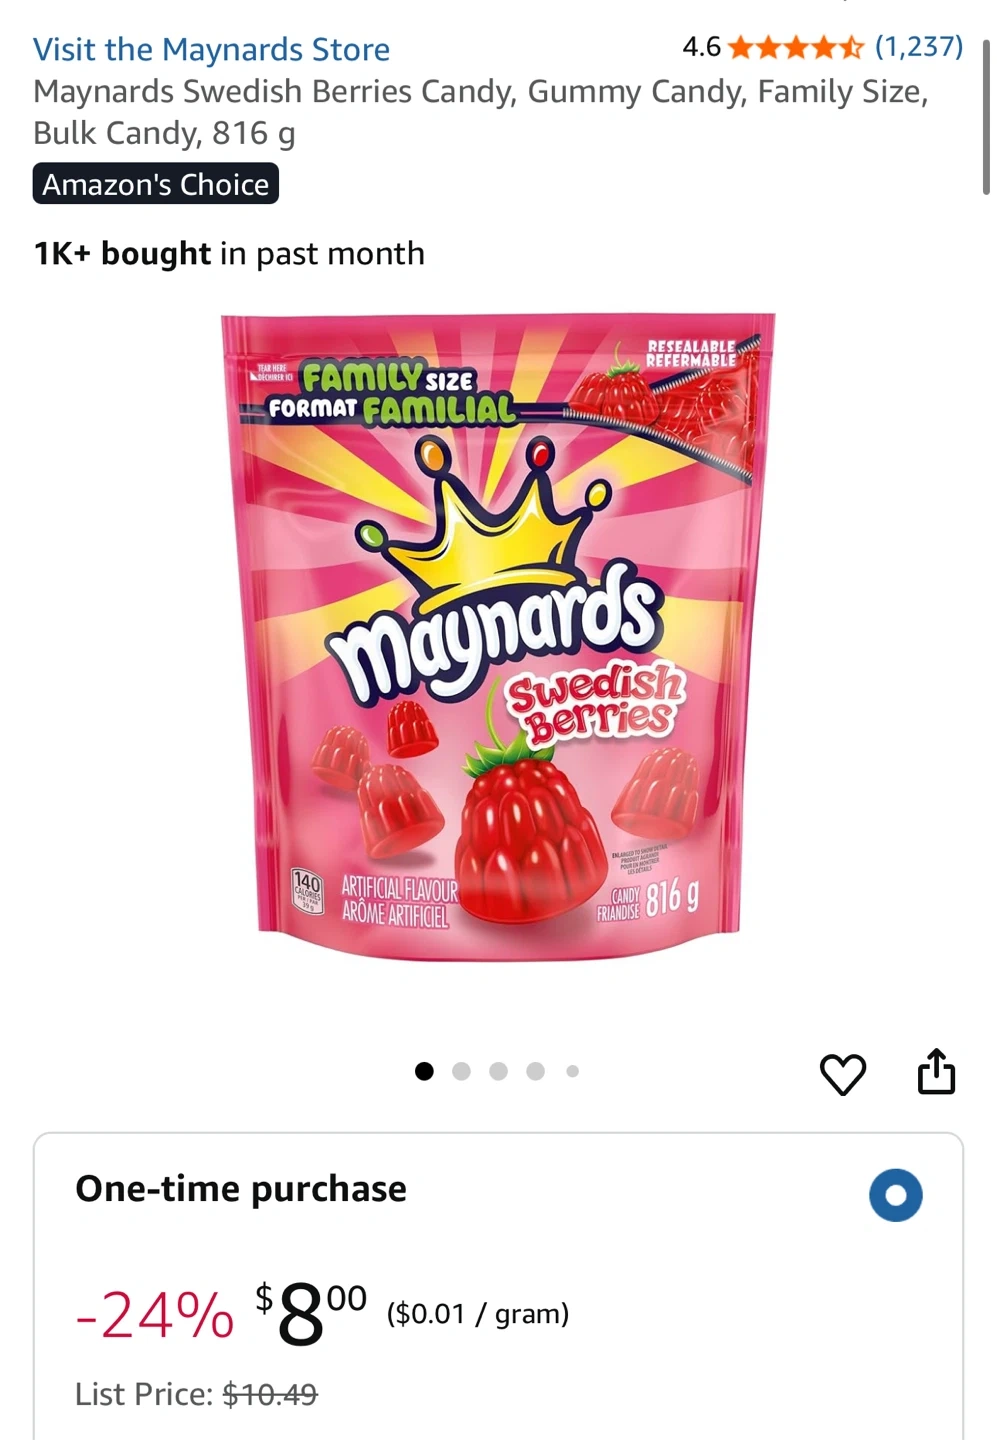Screen dimensions: 997x1440
Task: Tap the $8.00 price
Action: coord(311,1313)
